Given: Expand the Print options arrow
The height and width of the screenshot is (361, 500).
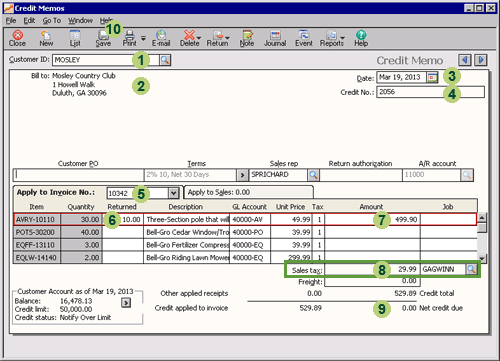Looking at the screenshot, I should (x=143, y=38).
